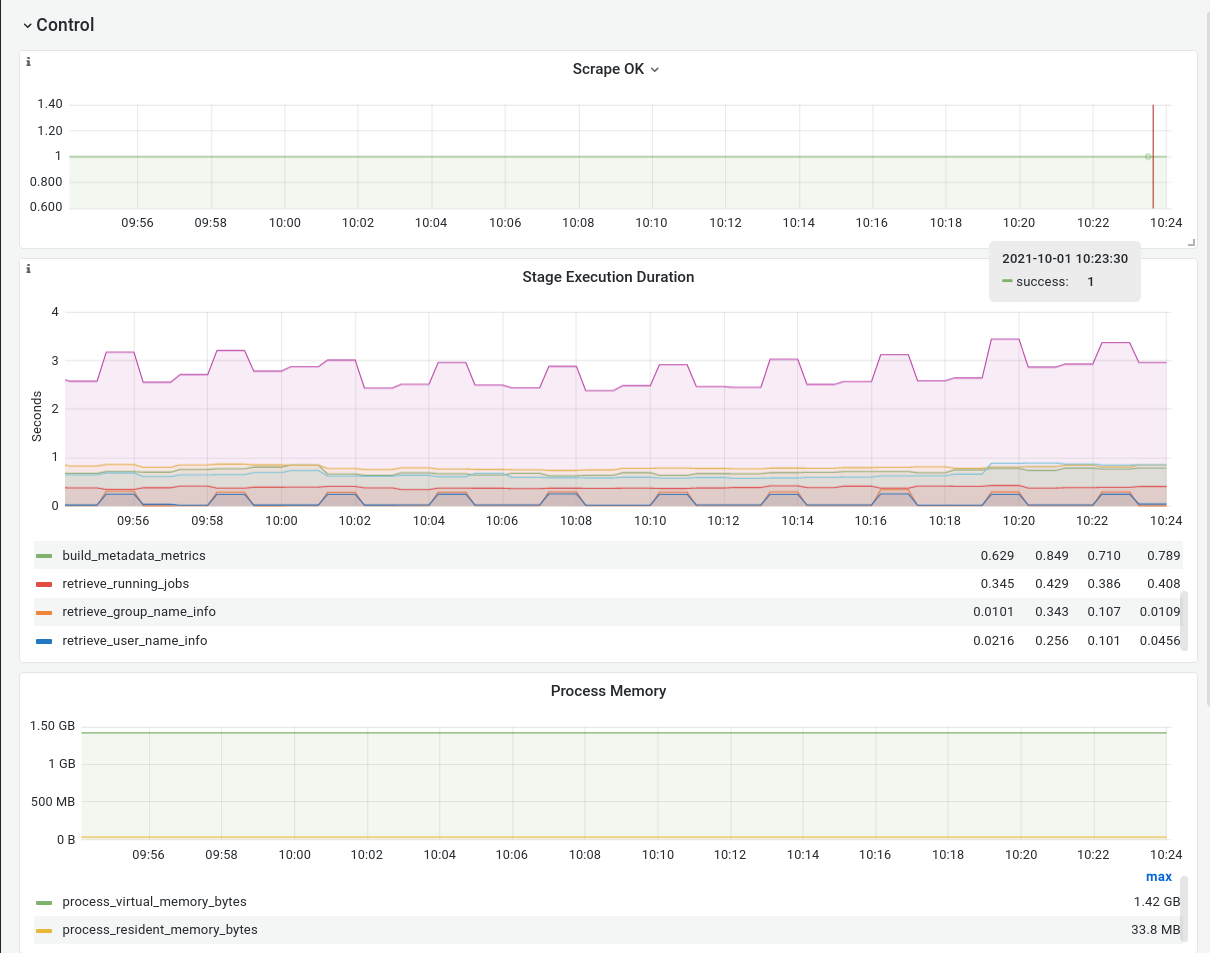Sort the Process Memory legend by max

1158,877
